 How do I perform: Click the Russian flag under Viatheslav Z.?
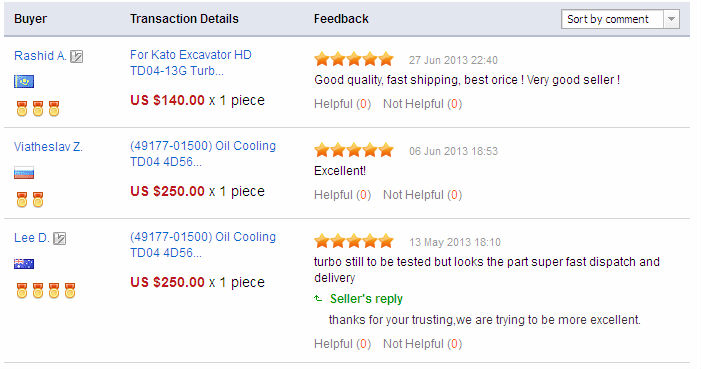click(x=24, y=173)
